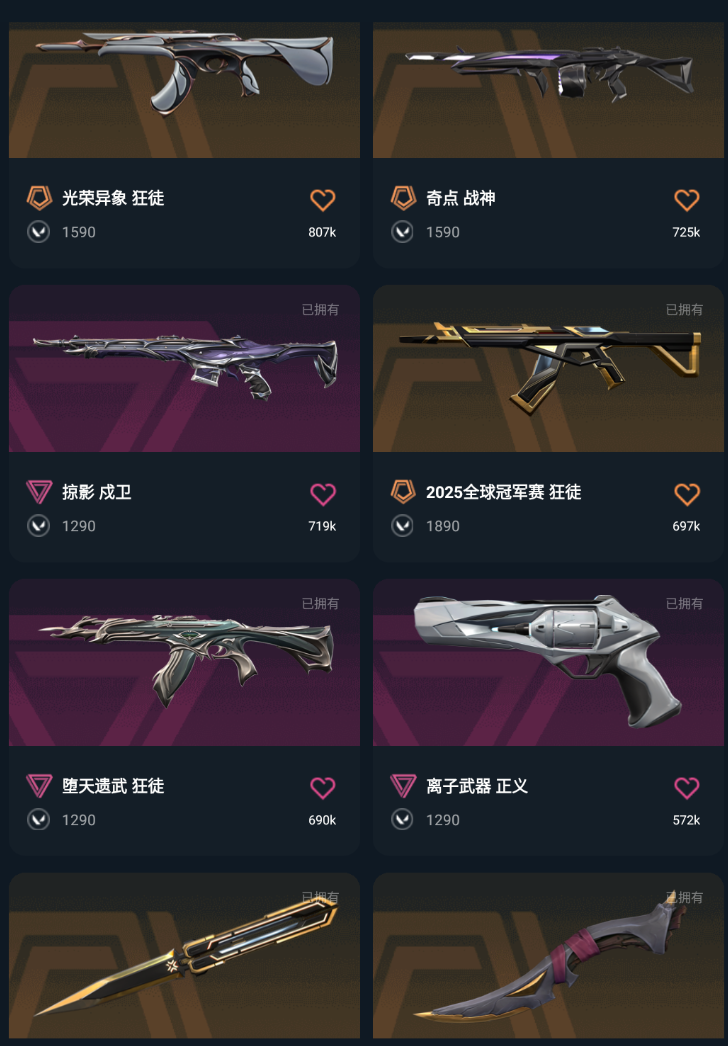
Task: Click the 堕天遗武 狂徒 title text
Action: (113, 786)
